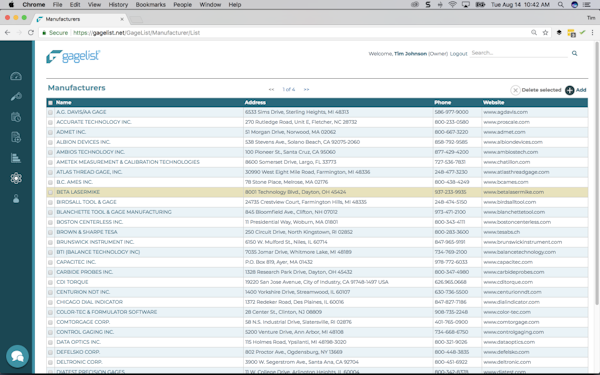Go to next page with >> arrows
The width and height of the screenshot is (600, 375).
pos(306,90)
